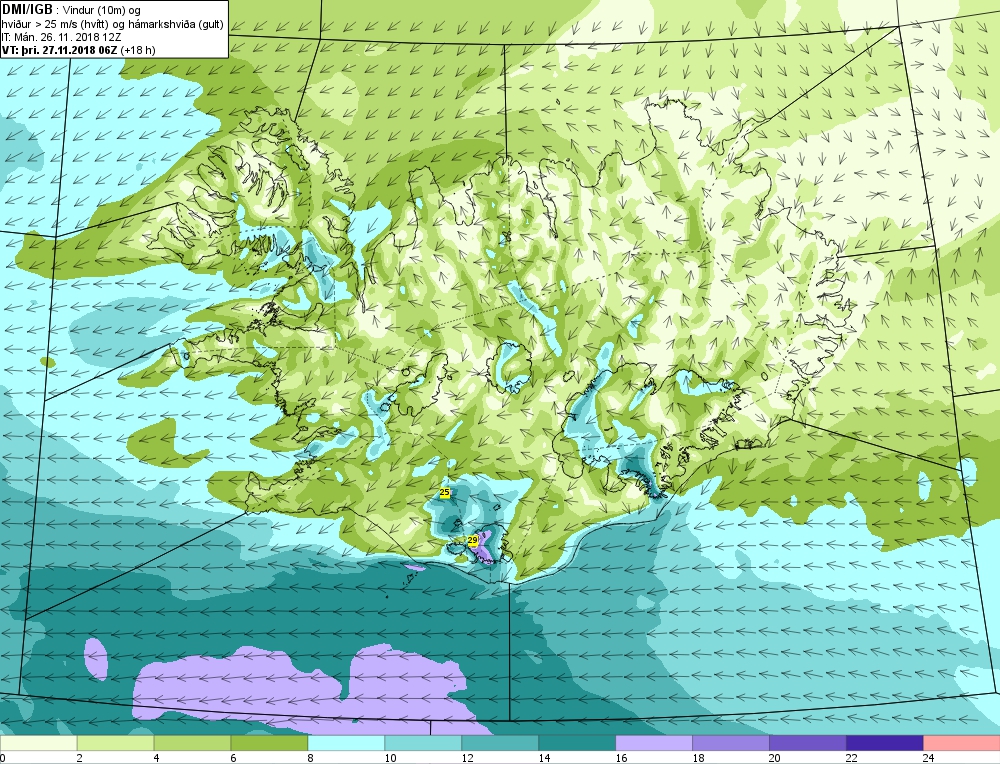Click the yellow gust label 25

coord(445,492)
